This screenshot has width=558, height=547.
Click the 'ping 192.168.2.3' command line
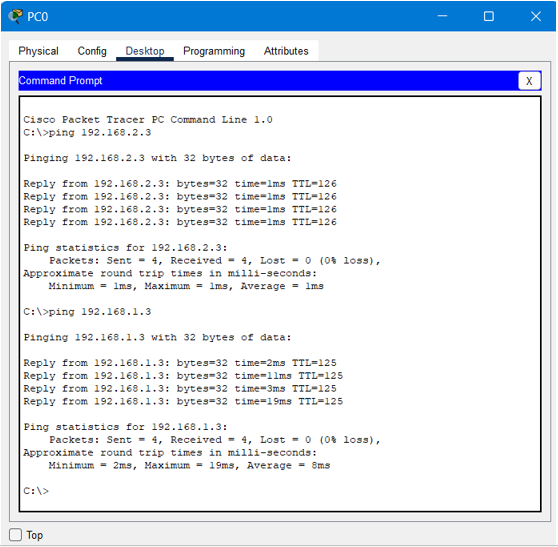87,133
